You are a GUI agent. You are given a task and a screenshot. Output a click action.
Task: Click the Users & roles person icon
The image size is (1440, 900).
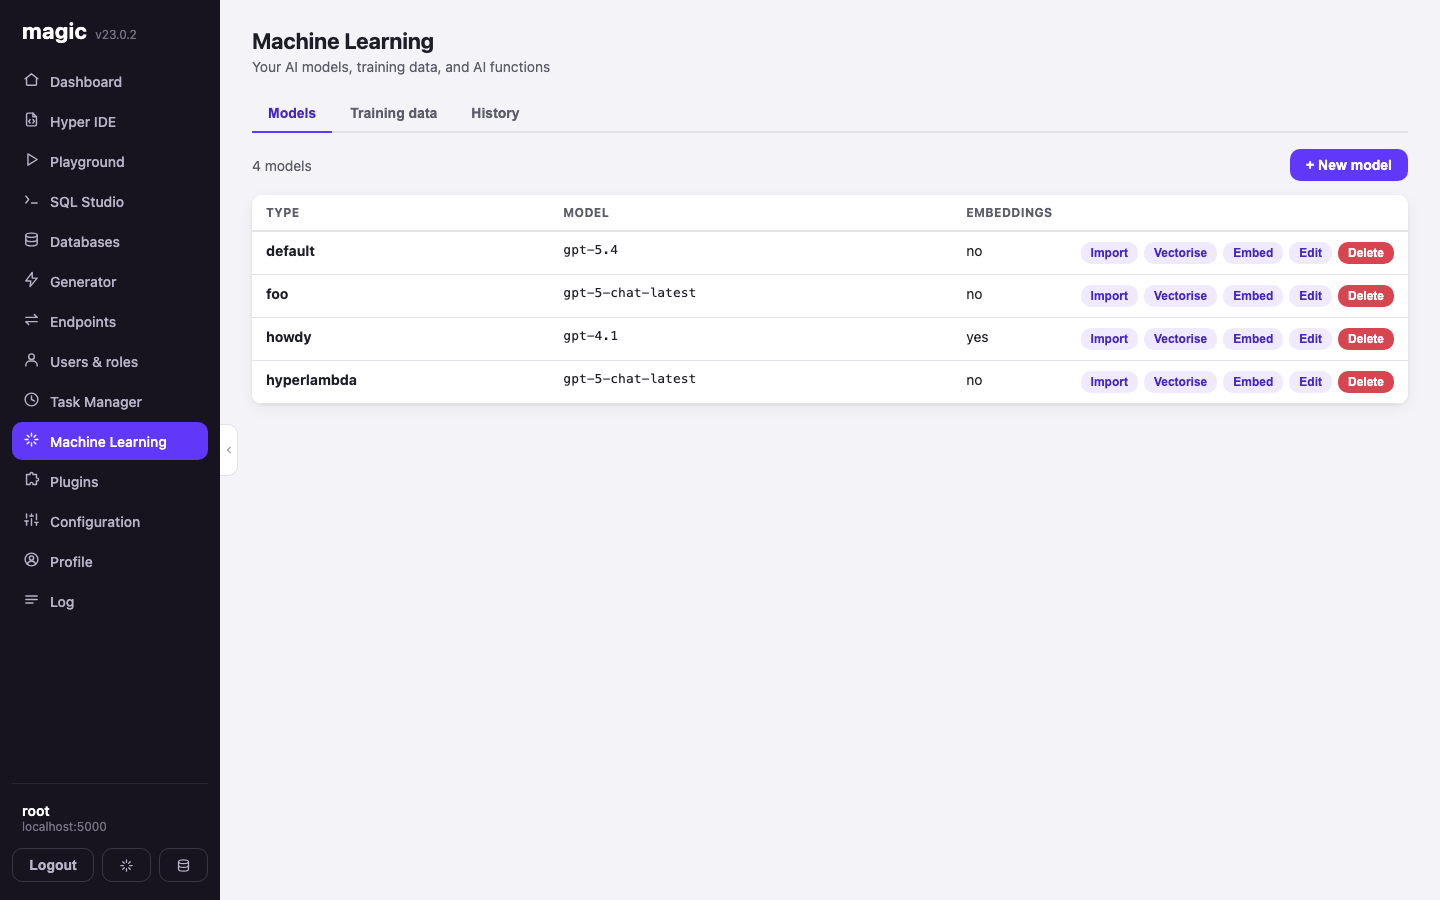pyautogui.click(x=31, y=360)
